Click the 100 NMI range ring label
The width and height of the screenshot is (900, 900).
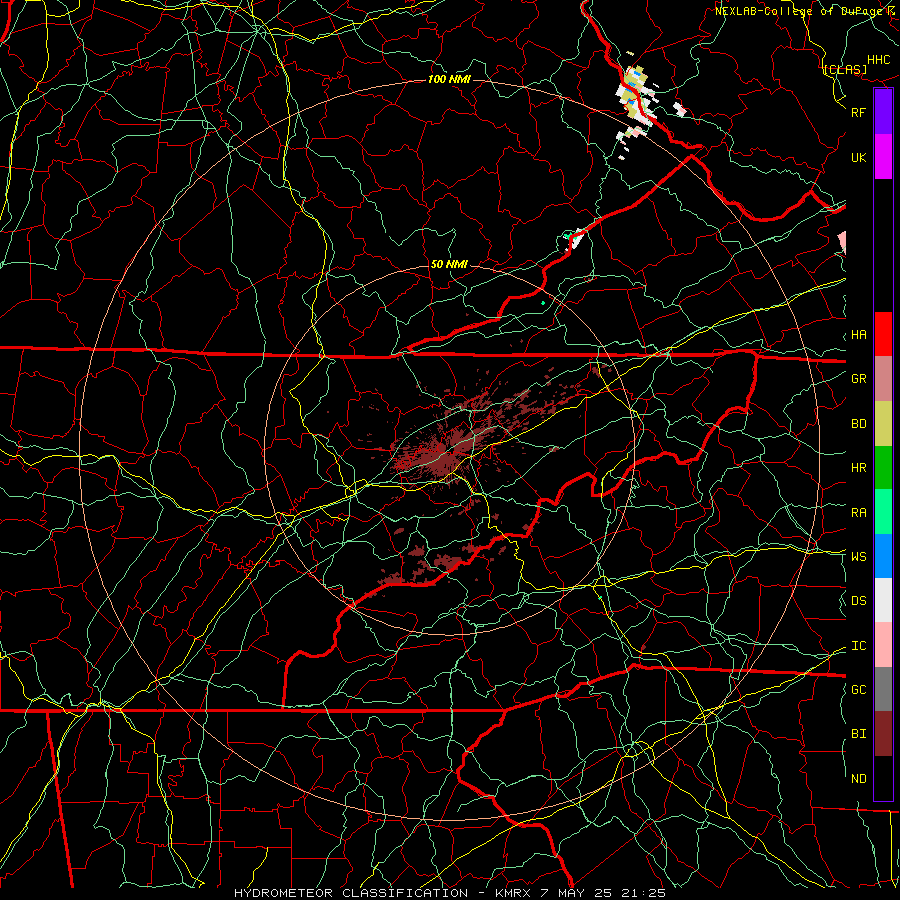pyautogui.click(x=449, y=79)
